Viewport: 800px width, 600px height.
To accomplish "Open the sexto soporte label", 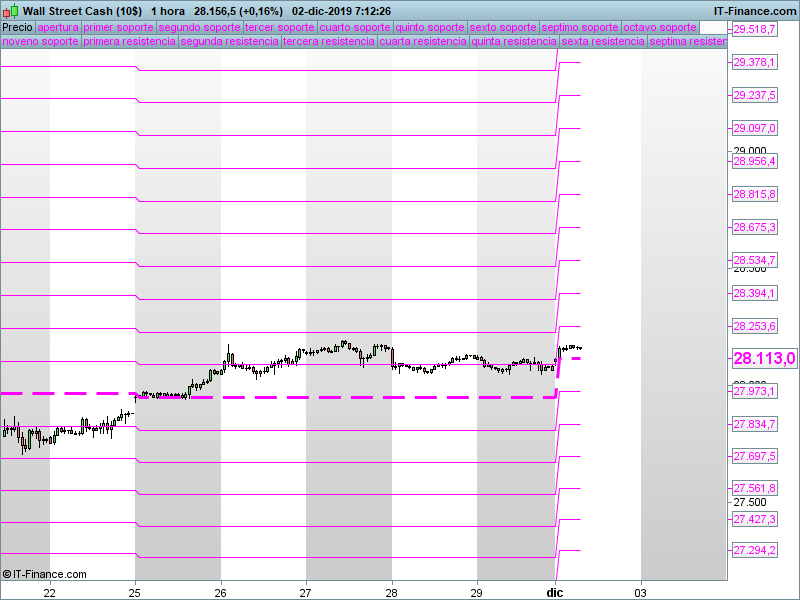I will point(503,27).
